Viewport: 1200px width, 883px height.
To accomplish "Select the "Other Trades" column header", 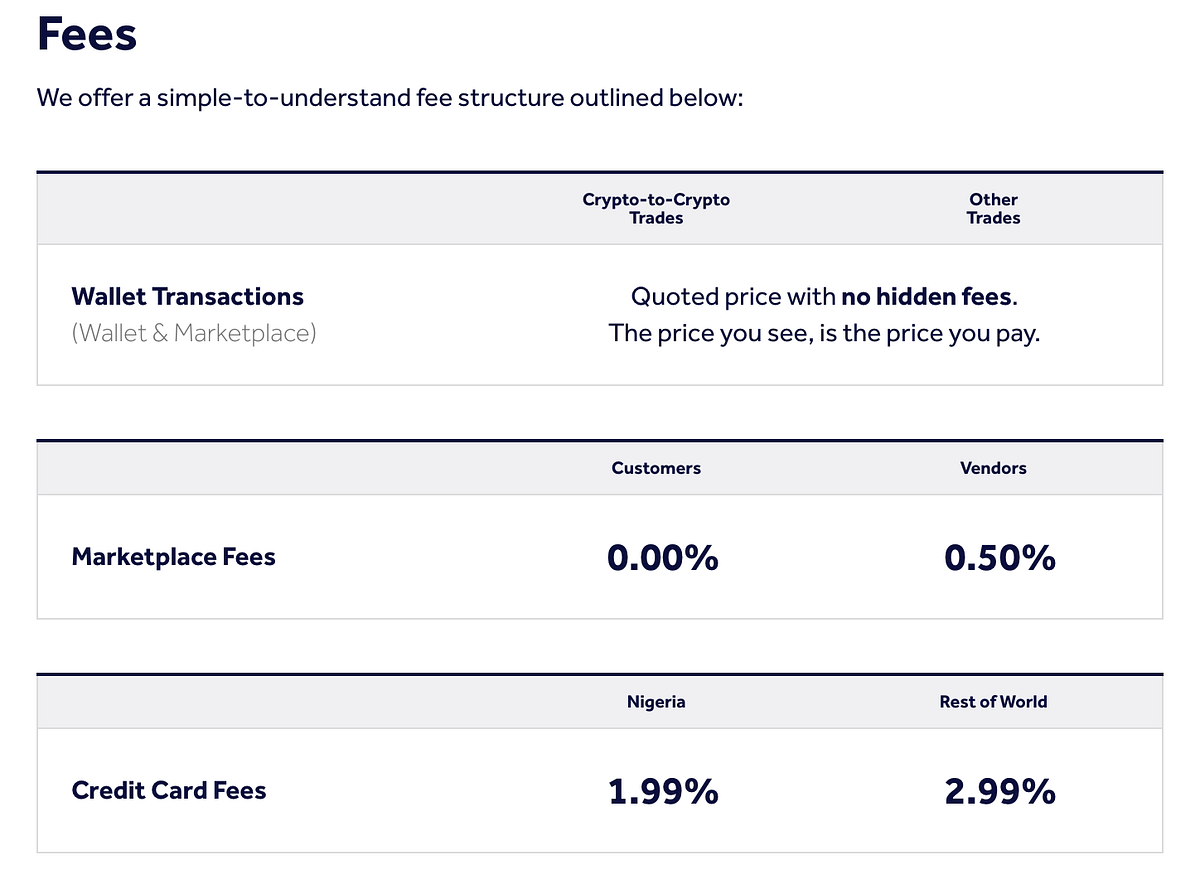I will tap(993, 208).
